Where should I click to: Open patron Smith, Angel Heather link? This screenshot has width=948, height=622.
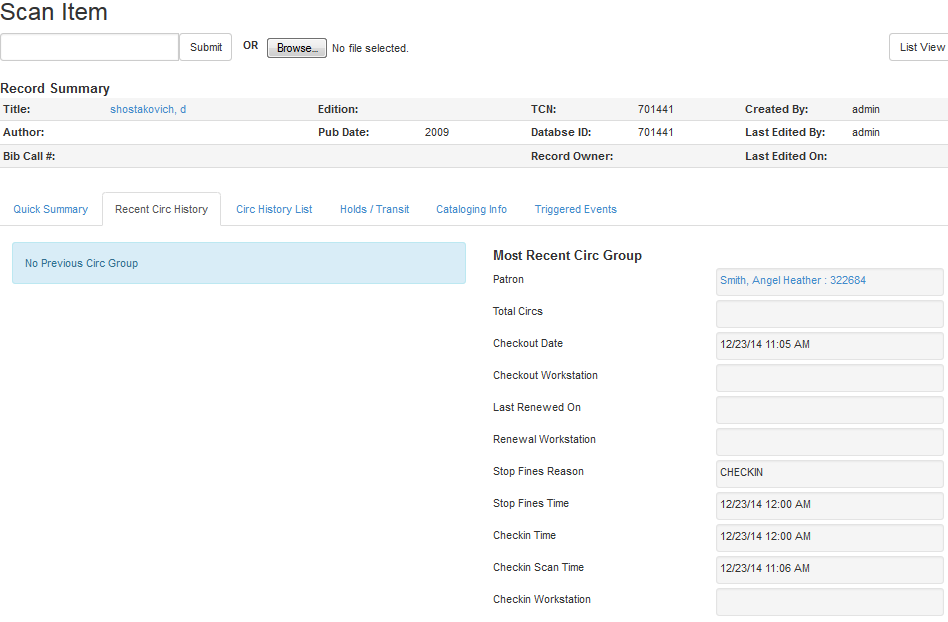792,281
